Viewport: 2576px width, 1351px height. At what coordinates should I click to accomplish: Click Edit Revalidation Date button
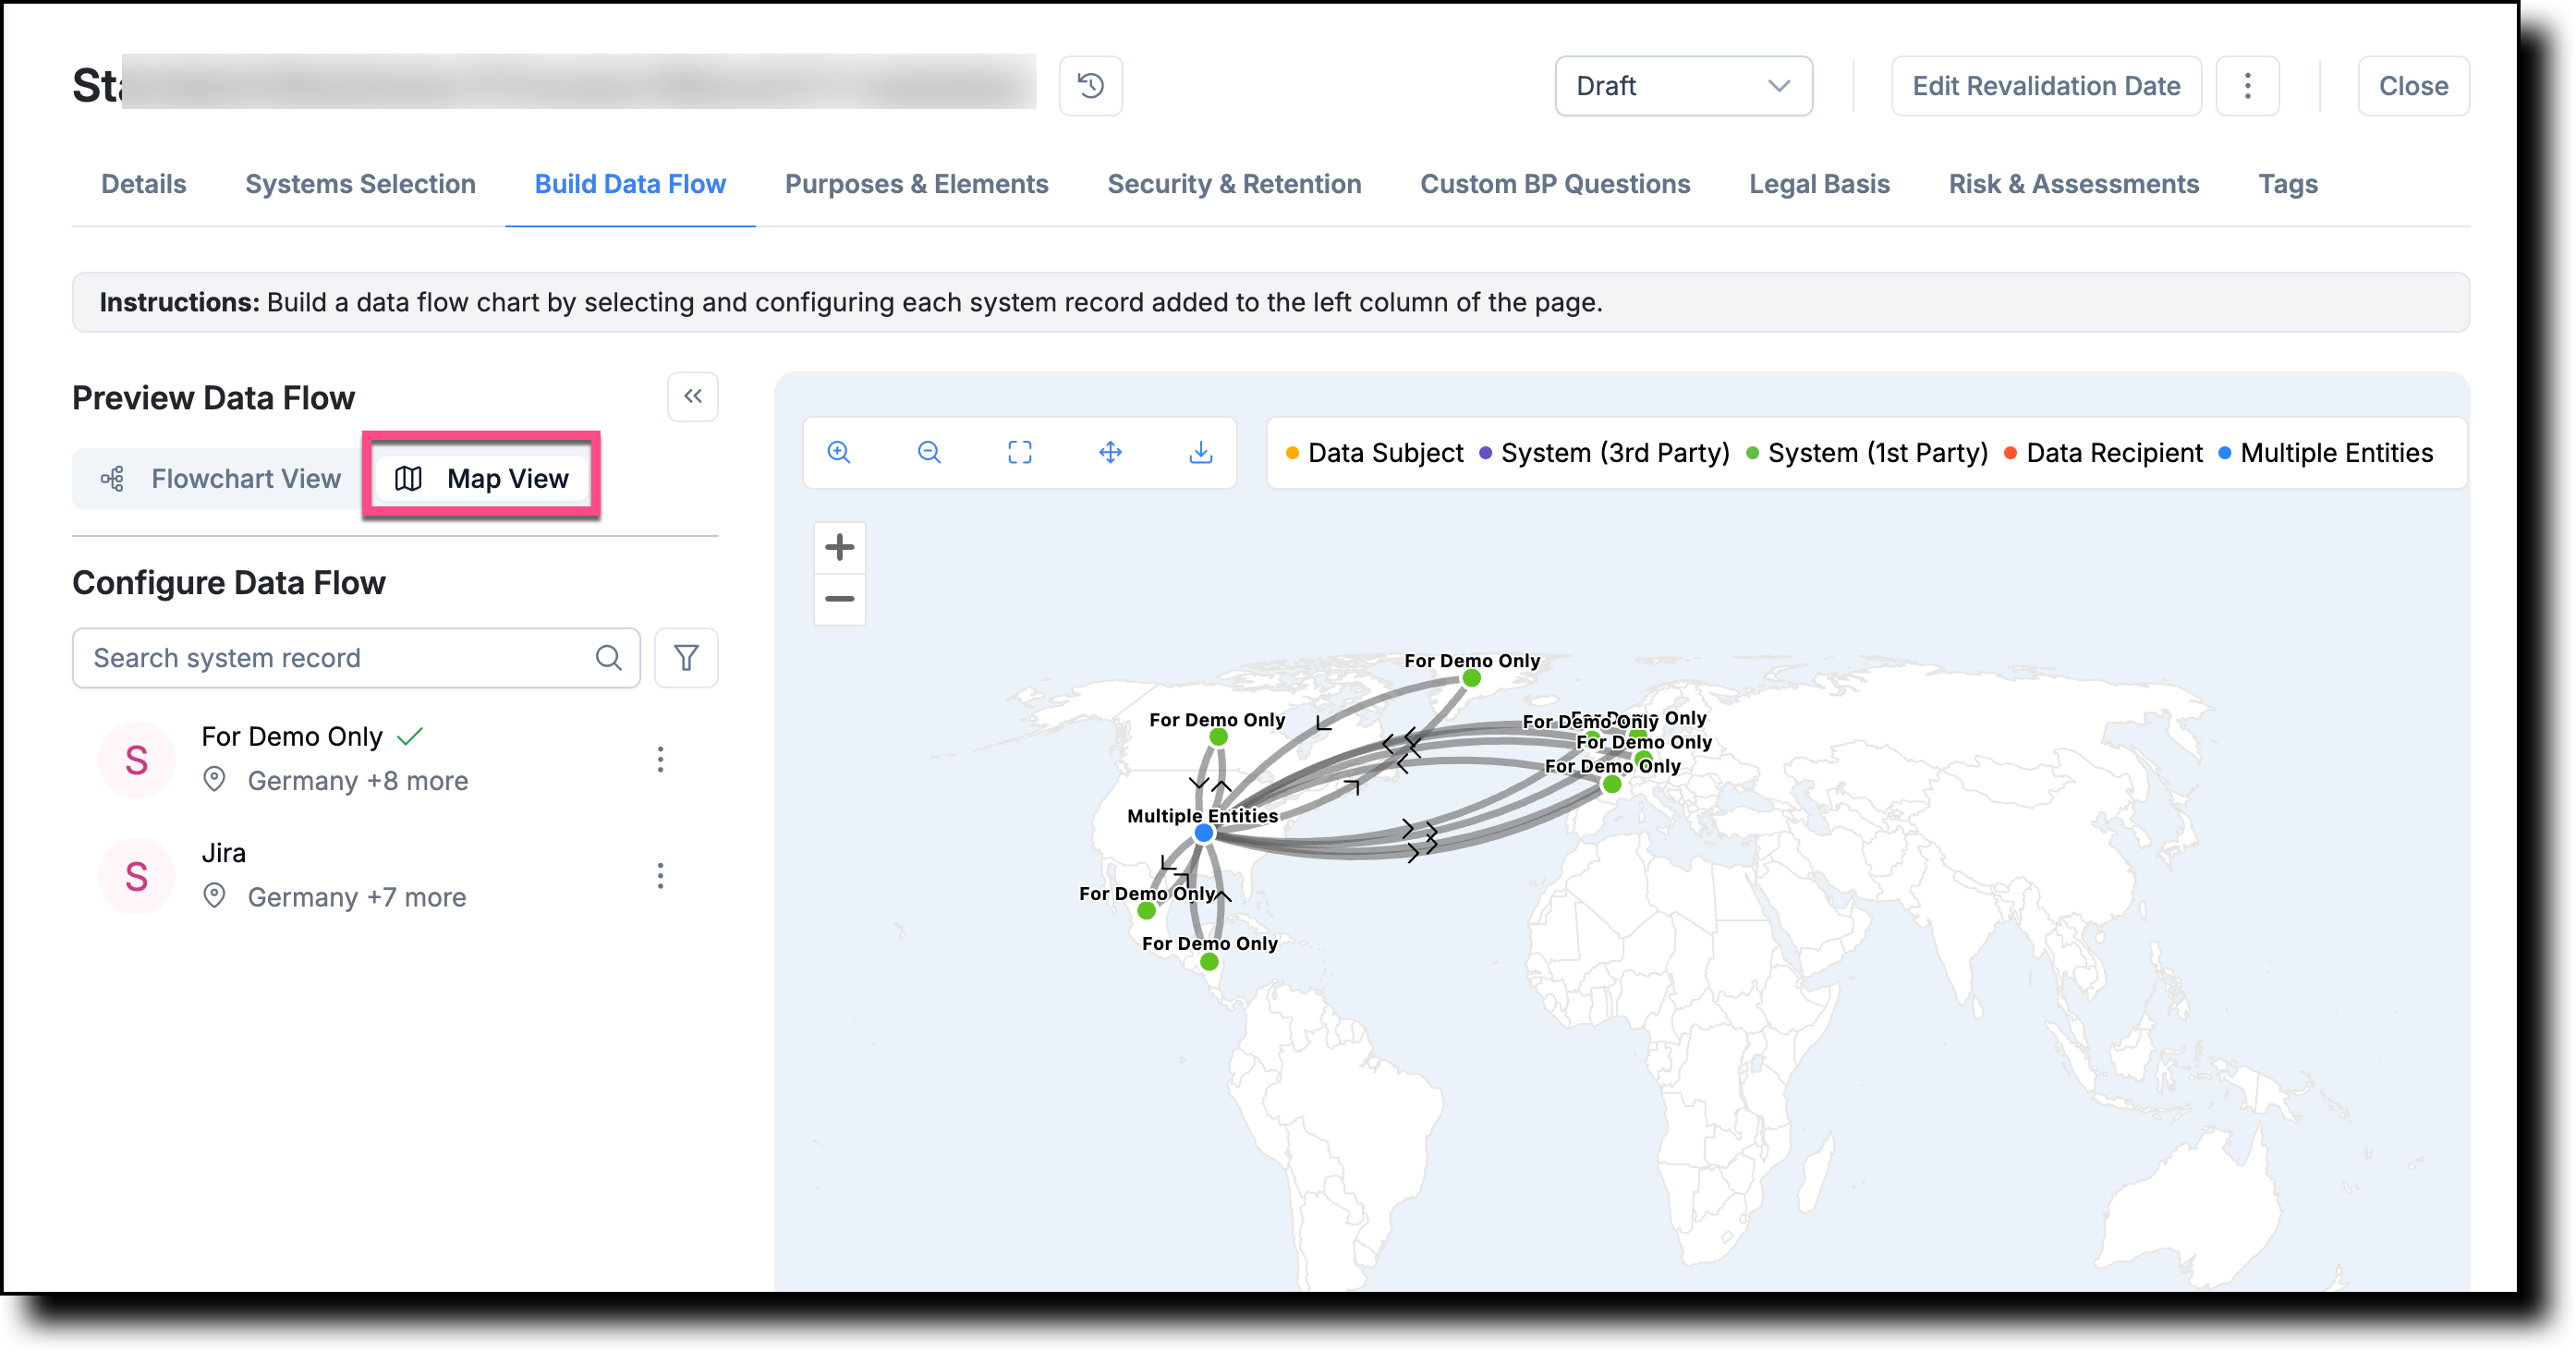2045,86
